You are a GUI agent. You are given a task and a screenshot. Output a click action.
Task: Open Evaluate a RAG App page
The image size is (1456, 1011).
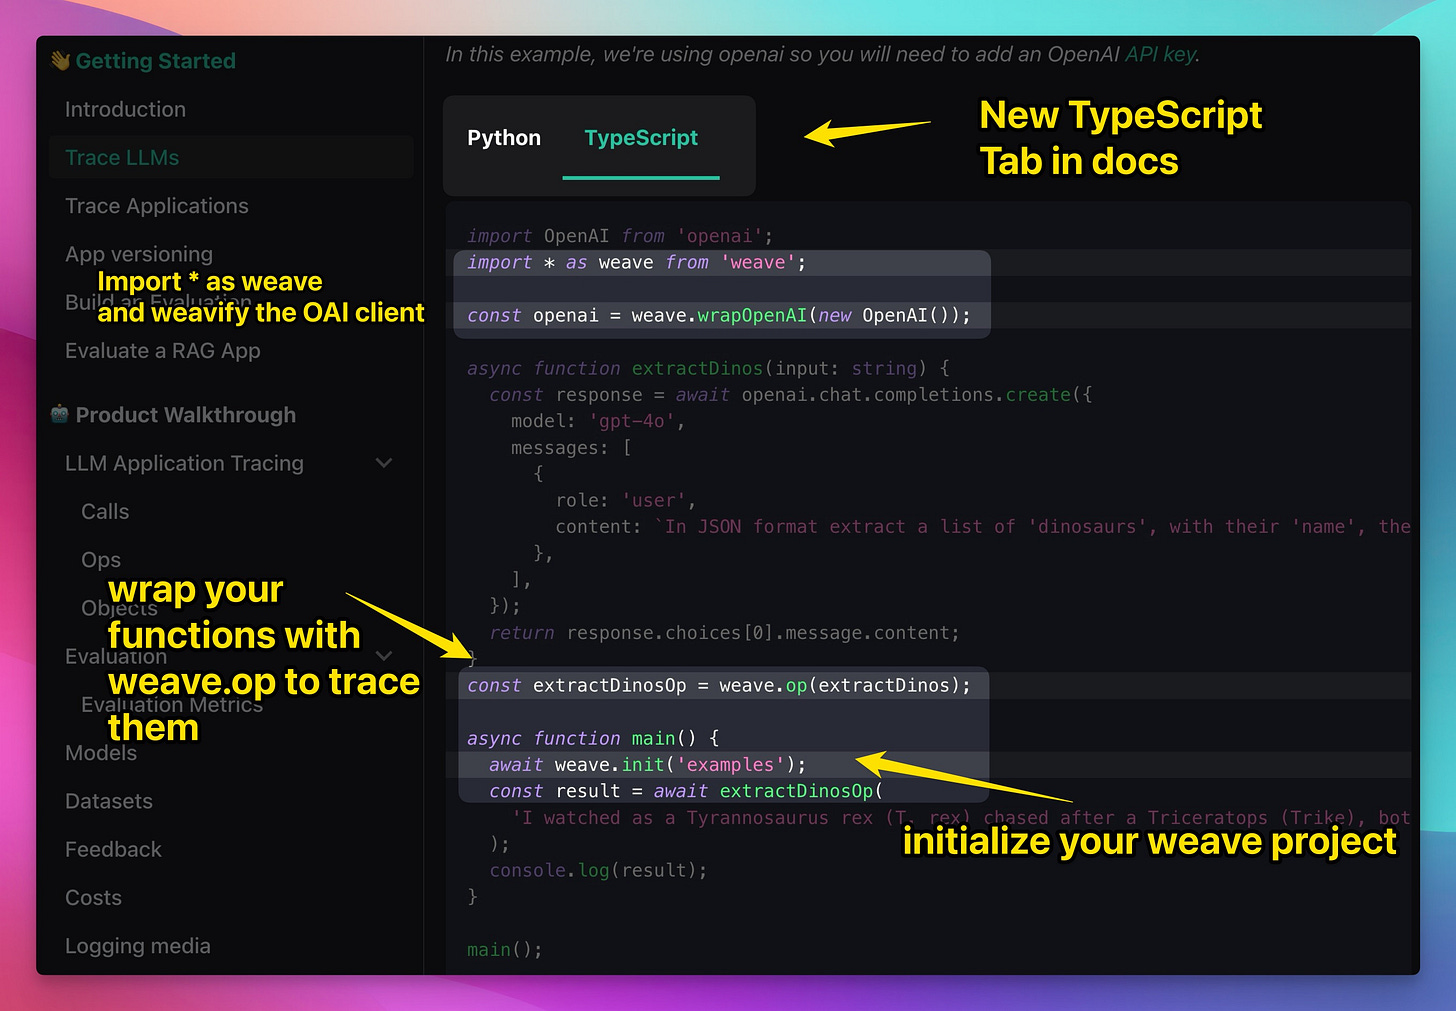click(x=163, y=351)
